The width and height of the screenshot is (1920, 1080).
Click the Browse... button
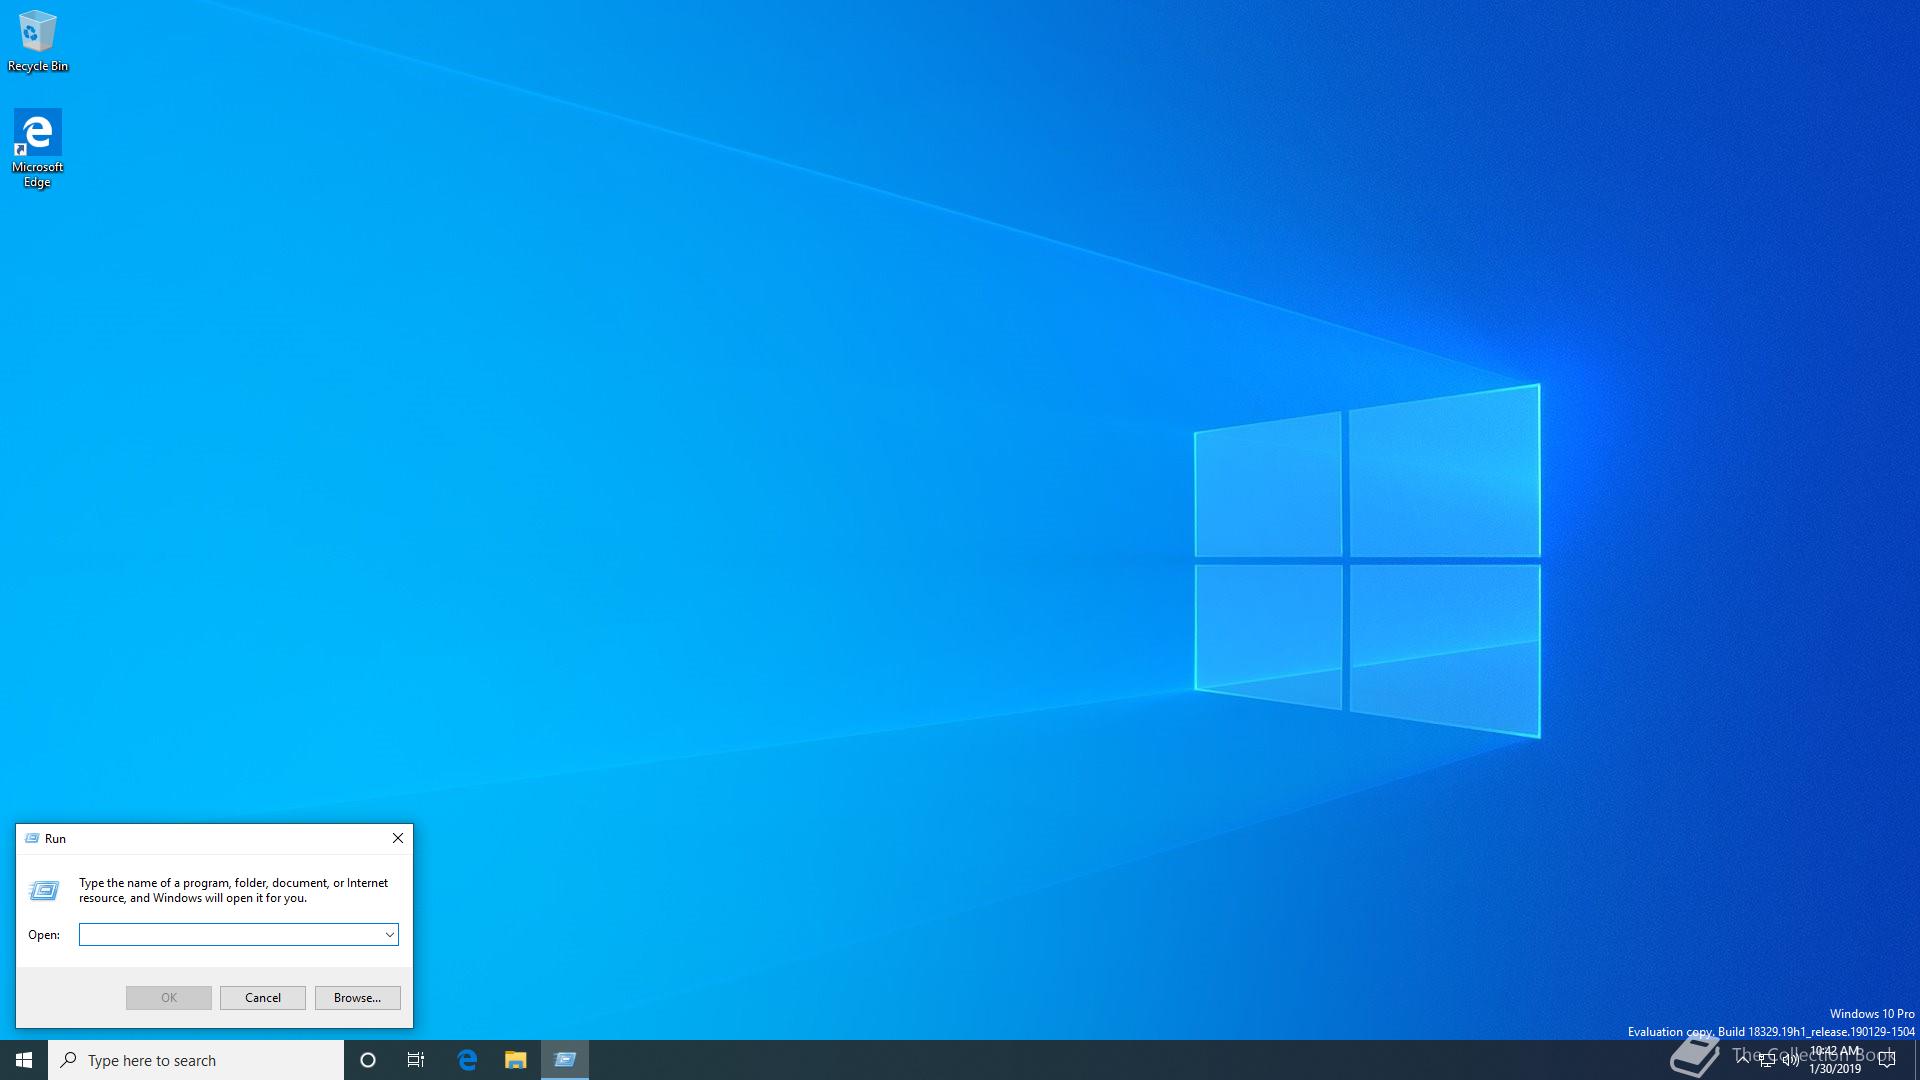click(357, 998)
